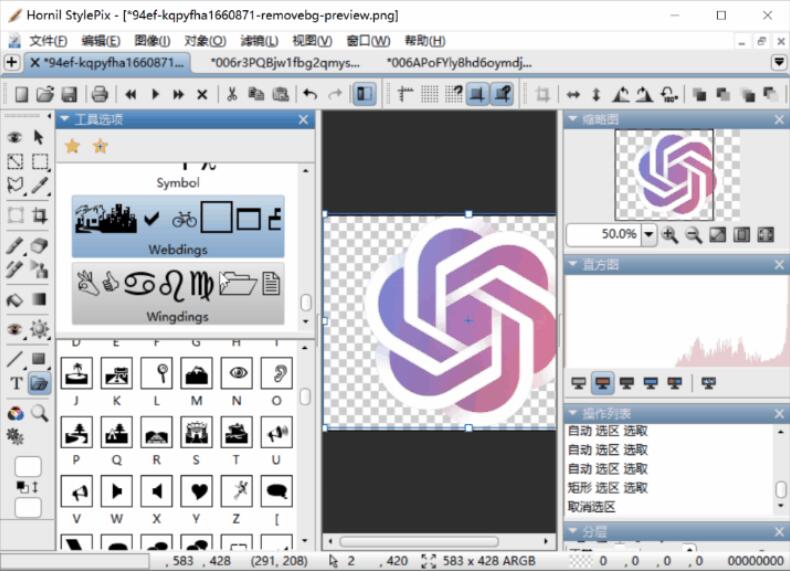Click the background color swatch
This screenshot has width=790, height=571.
(x=28, y=507)
